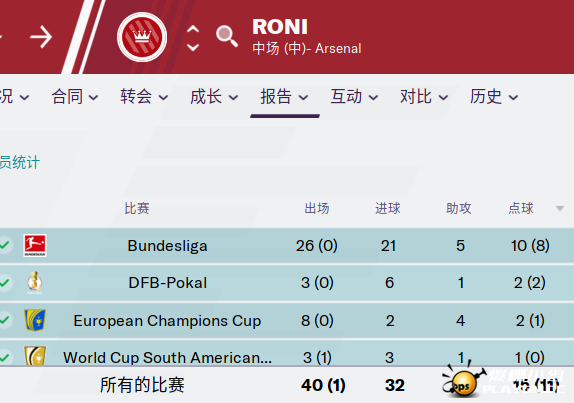Toggle the DFB-Pokal row checkmark
This screenshot has height=403, width=574.
pyautogui.click(x=5, y=283)
